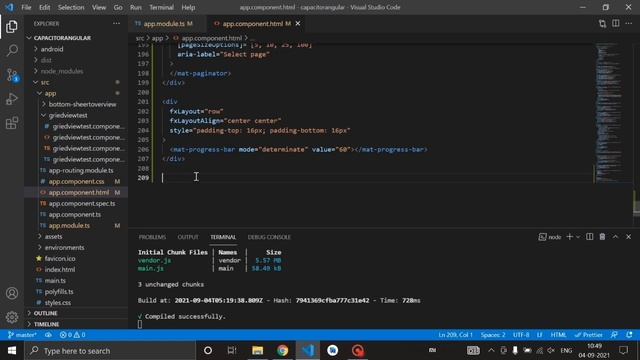
Task: Open errors and warnings count in status bar
Action: click(x=73, y=335)
